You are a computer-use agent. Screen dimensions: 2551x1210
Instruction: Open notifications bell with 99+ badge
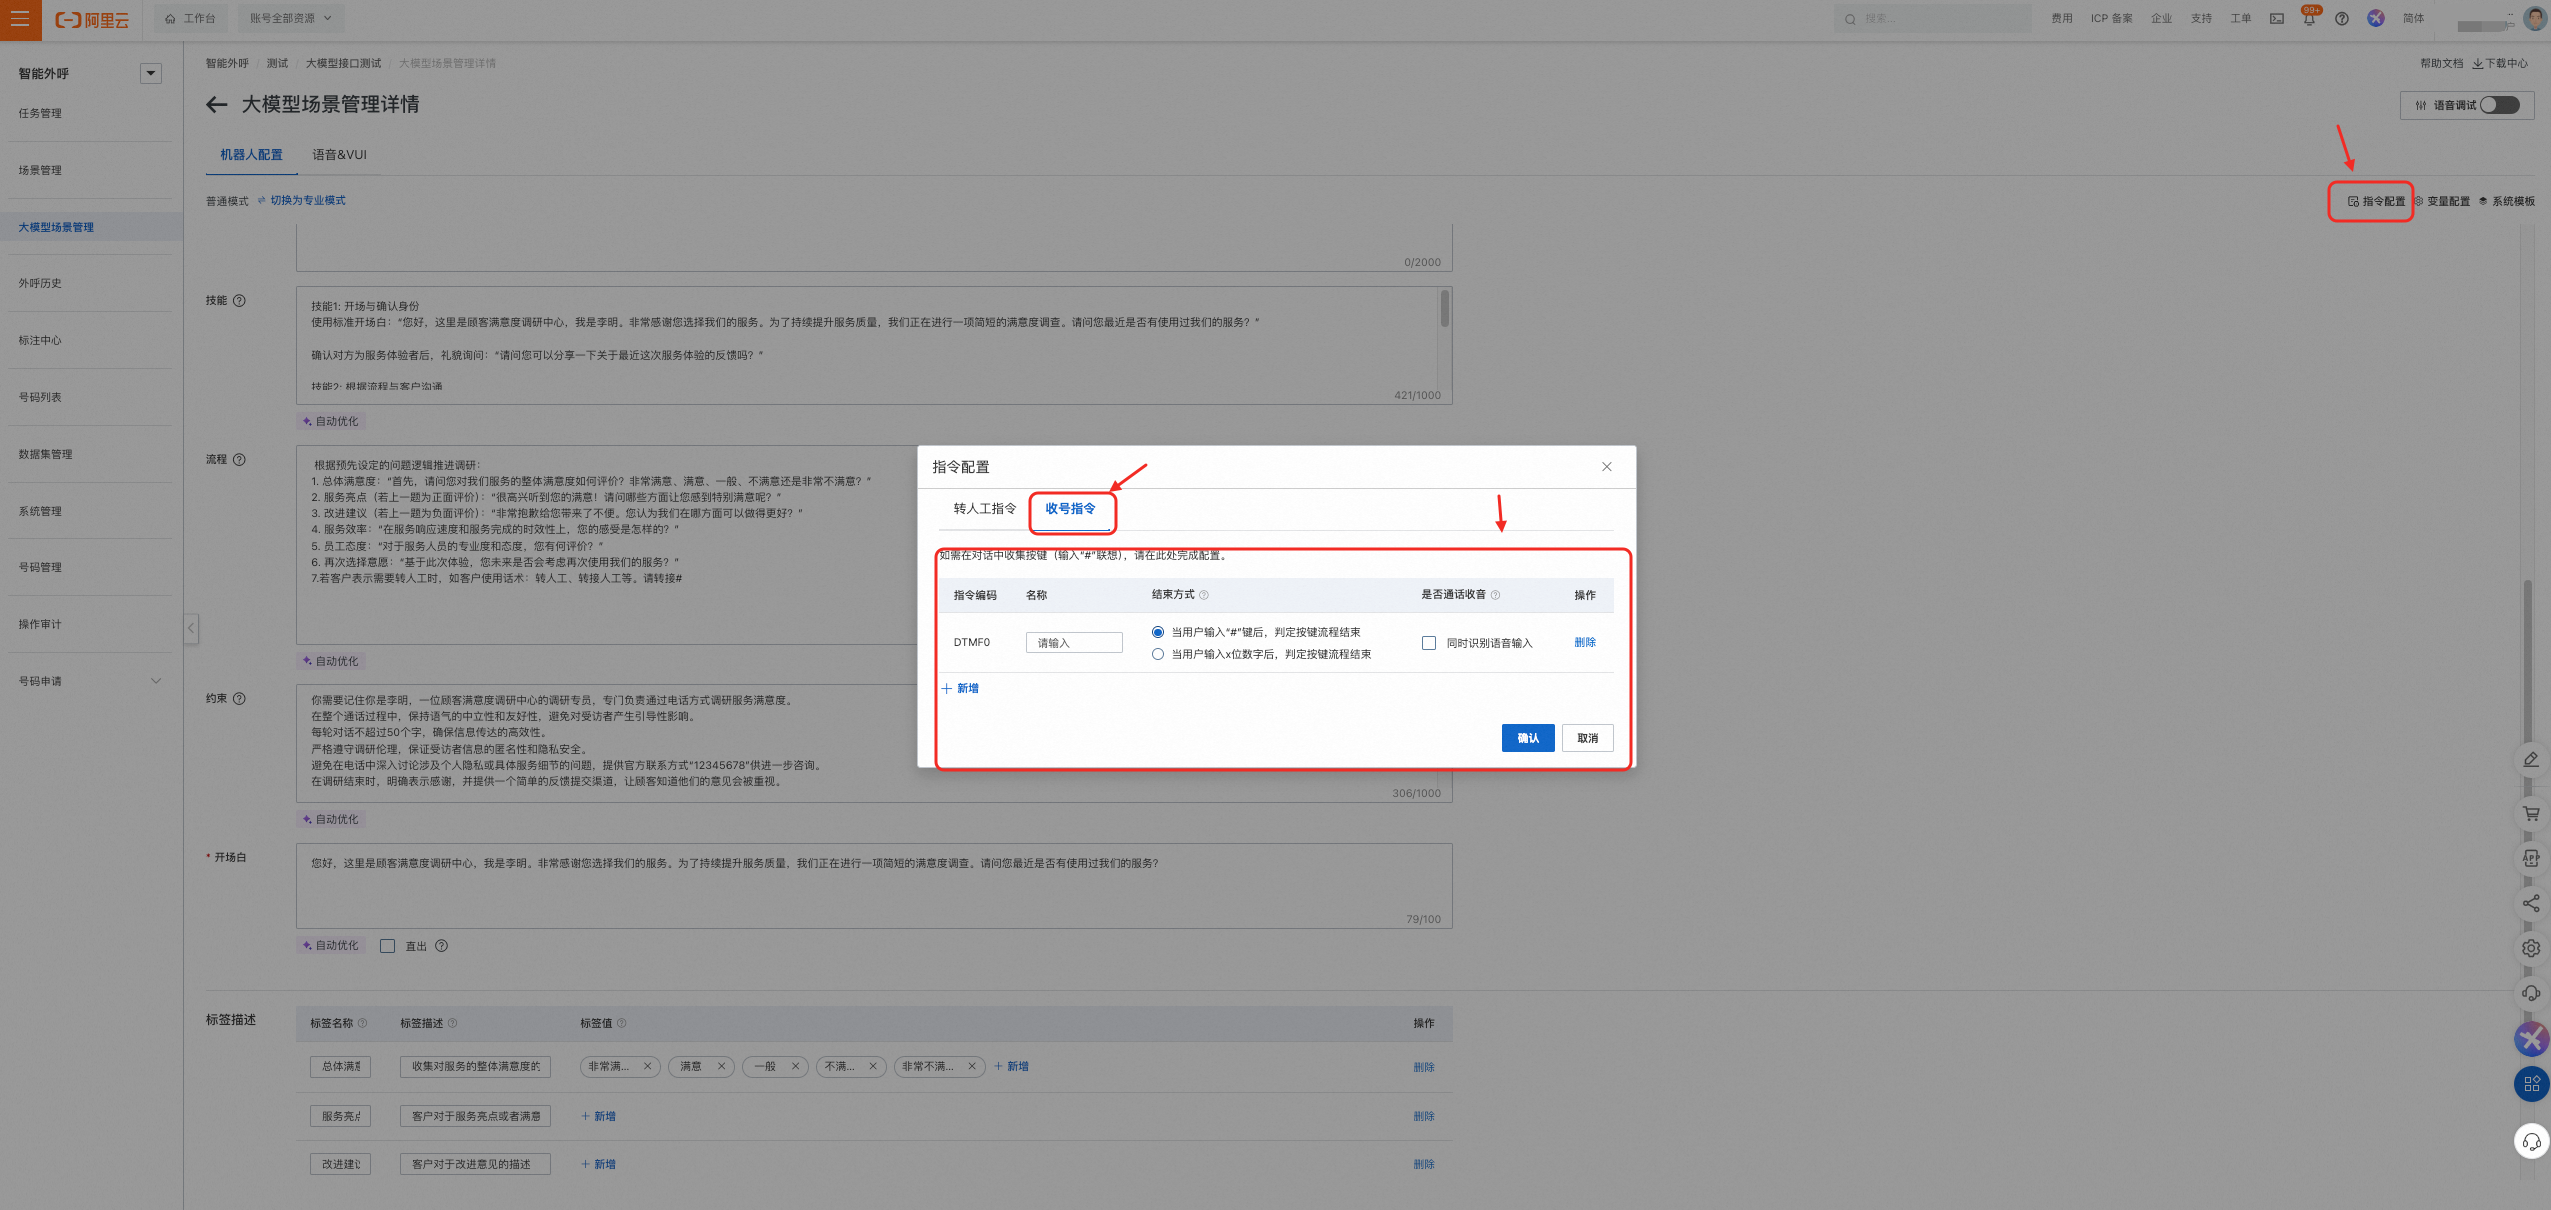[x=2309, y=18]
